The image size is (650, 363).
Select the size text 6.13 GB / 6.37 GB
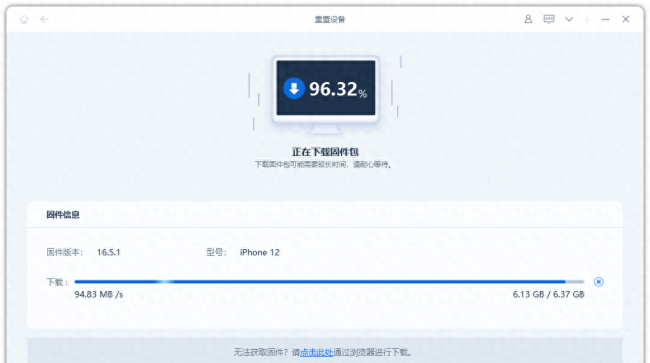pos(548,295)
